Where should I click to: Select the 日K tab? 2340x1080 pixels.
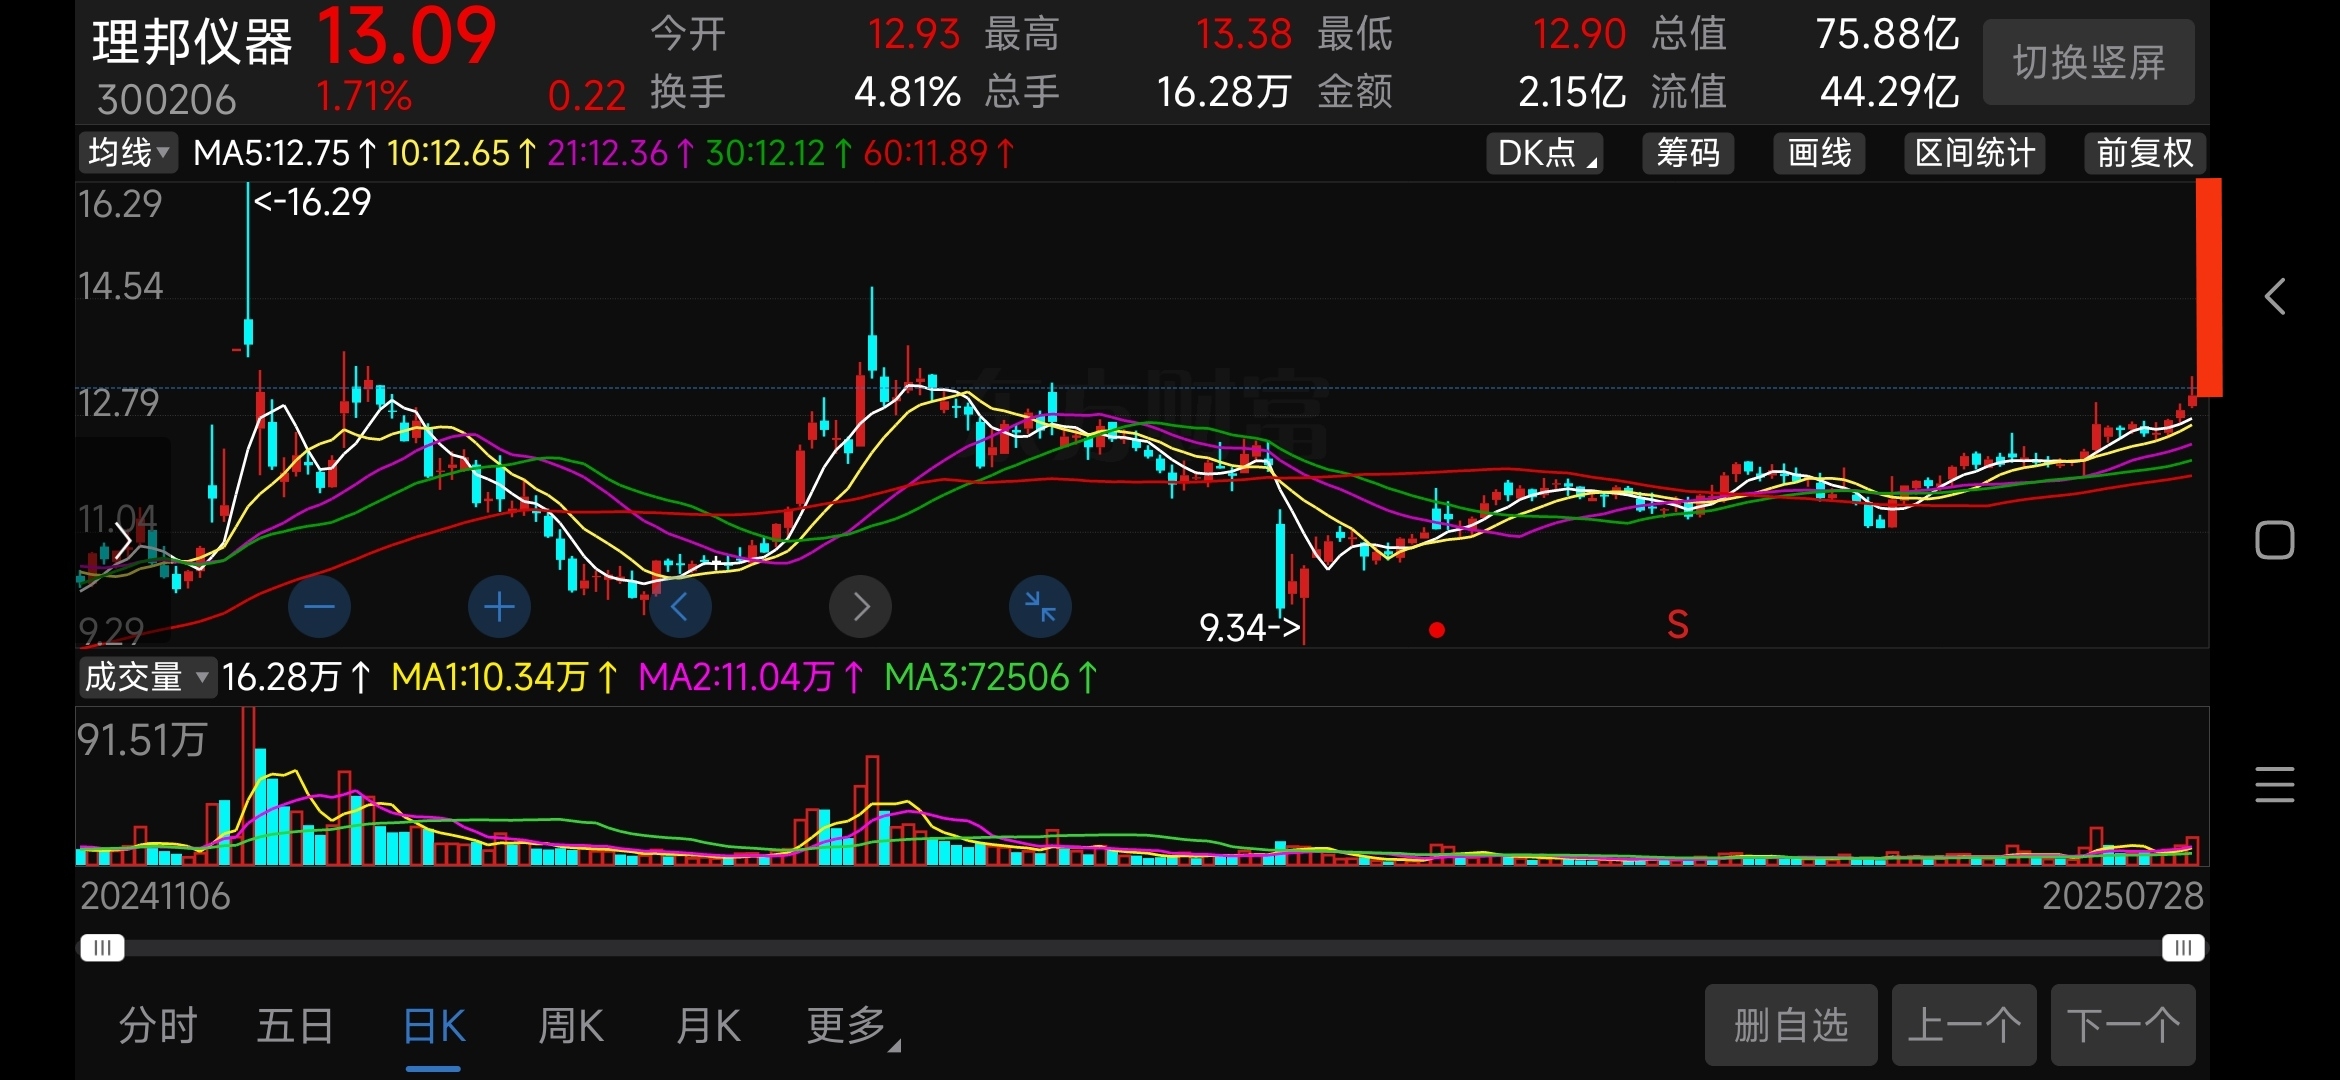click(433, 1026)
